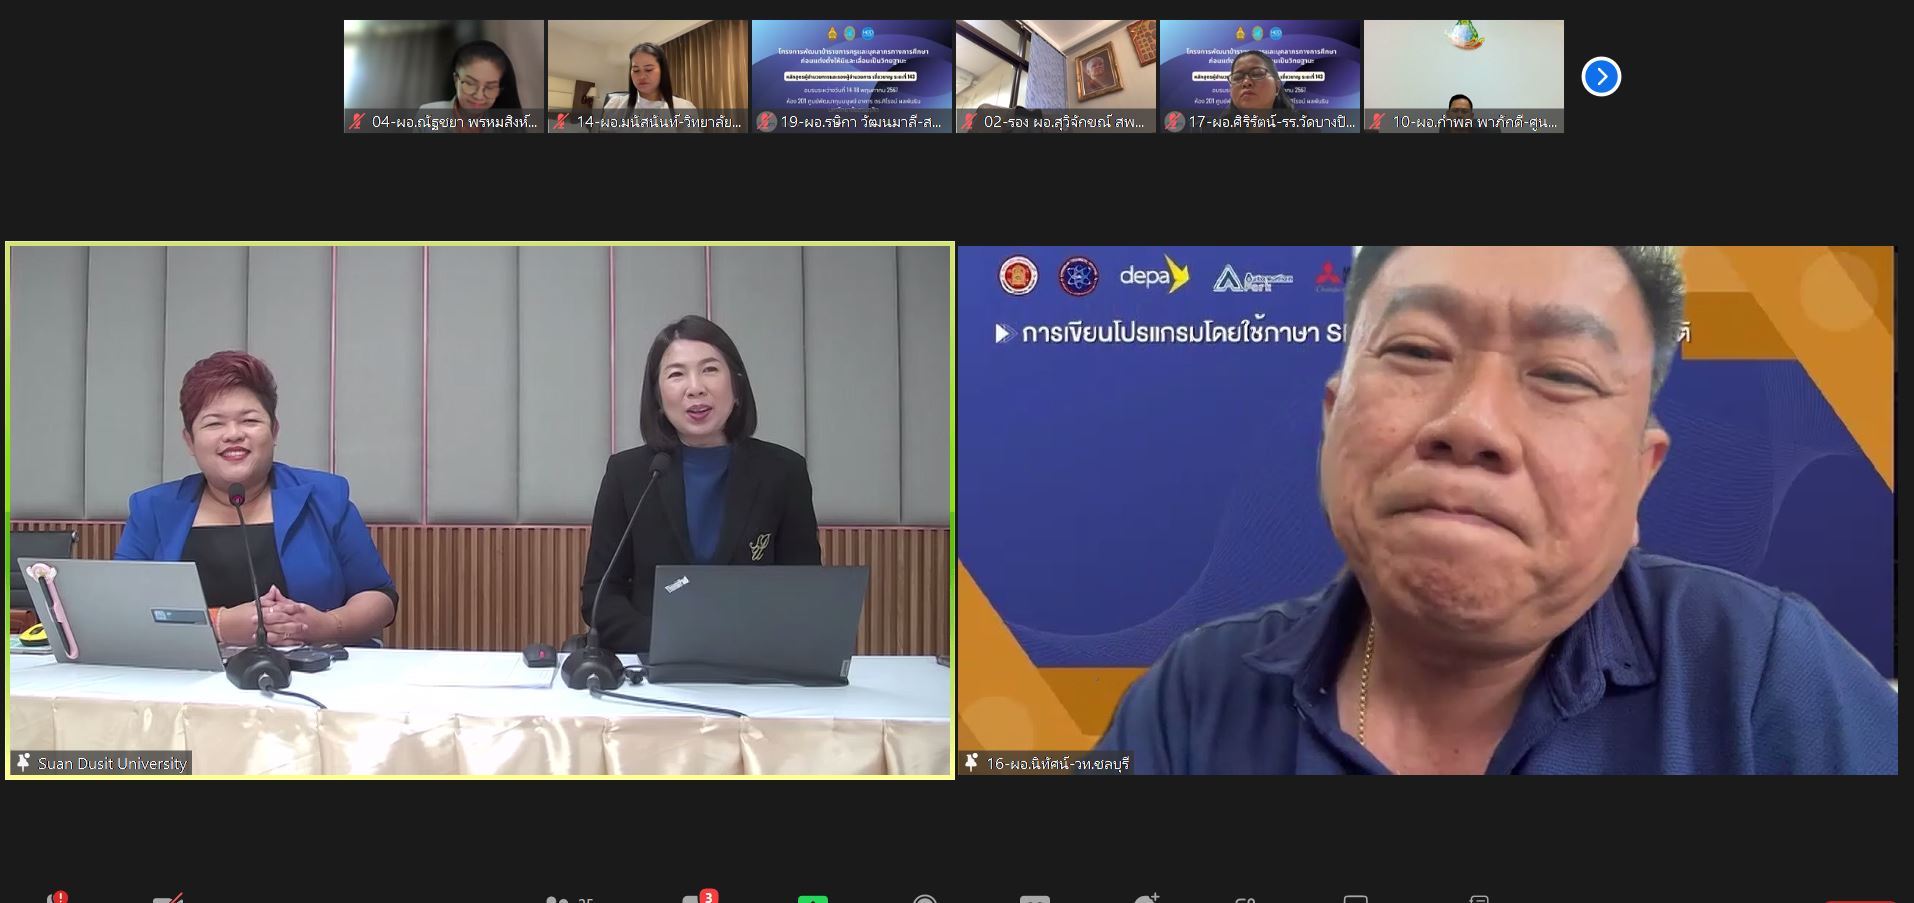1914x903 pixels.
Task: Click the green share screen icon
Action: 813,899
